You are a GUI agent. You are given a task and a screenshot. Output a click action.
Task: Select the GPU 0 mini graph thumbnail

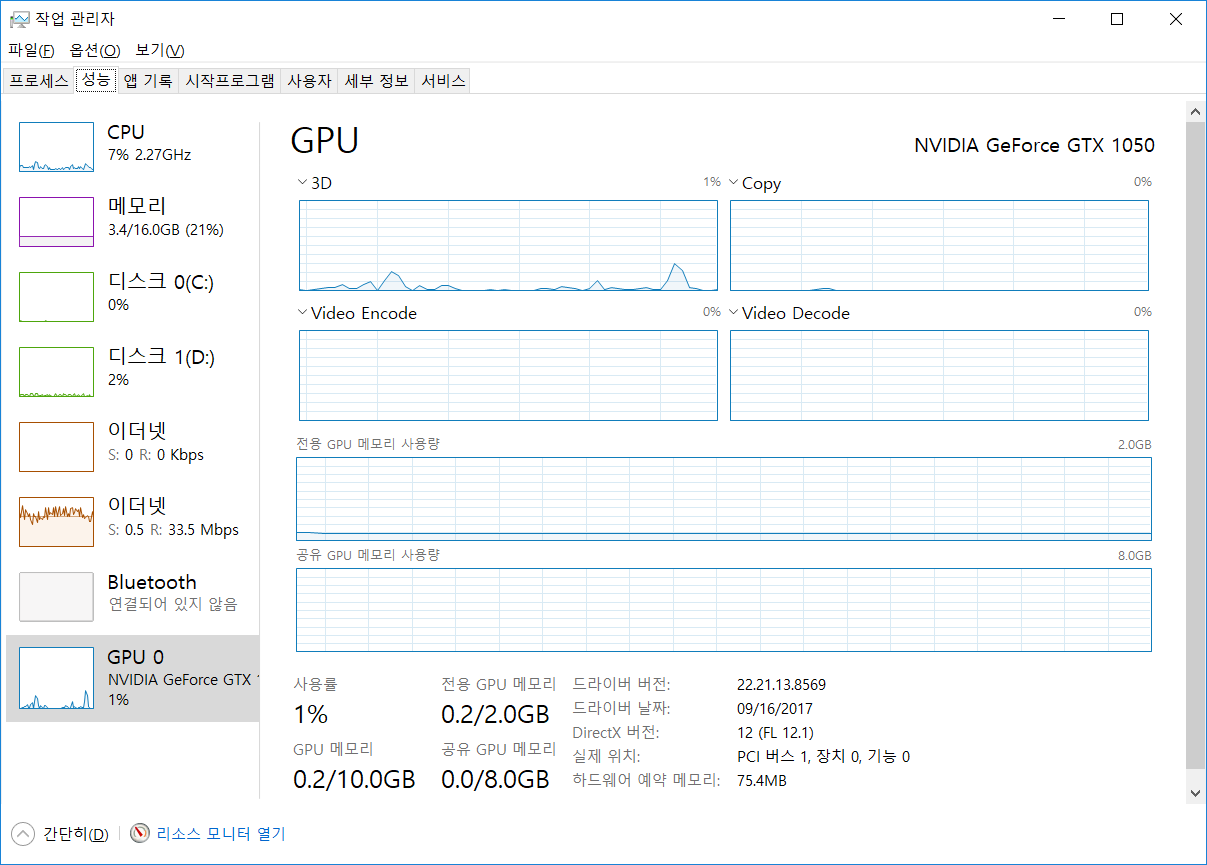[x=57, y=678]
